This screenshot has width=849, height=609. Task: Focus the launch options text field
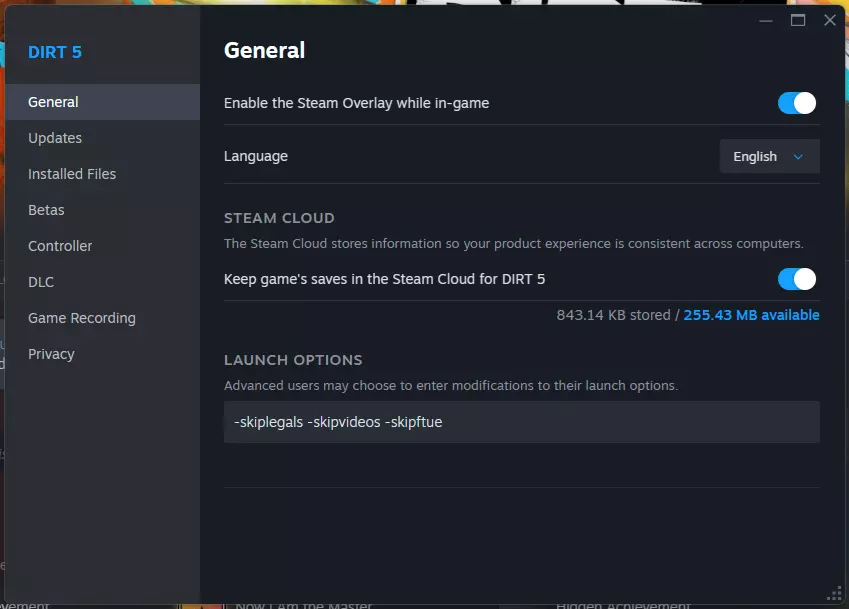click(x=521, y=422)
